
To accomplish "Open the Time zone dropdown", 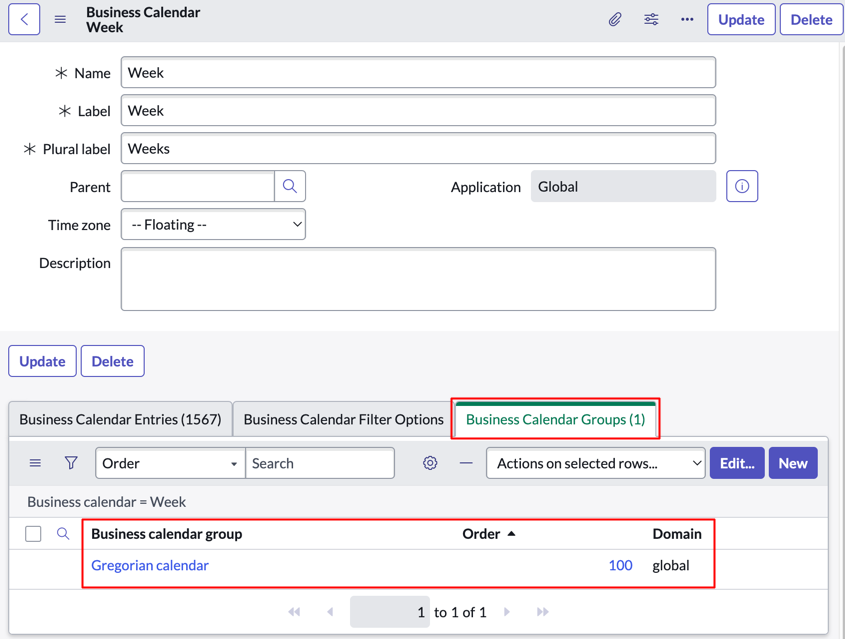I will coord(213,224).
